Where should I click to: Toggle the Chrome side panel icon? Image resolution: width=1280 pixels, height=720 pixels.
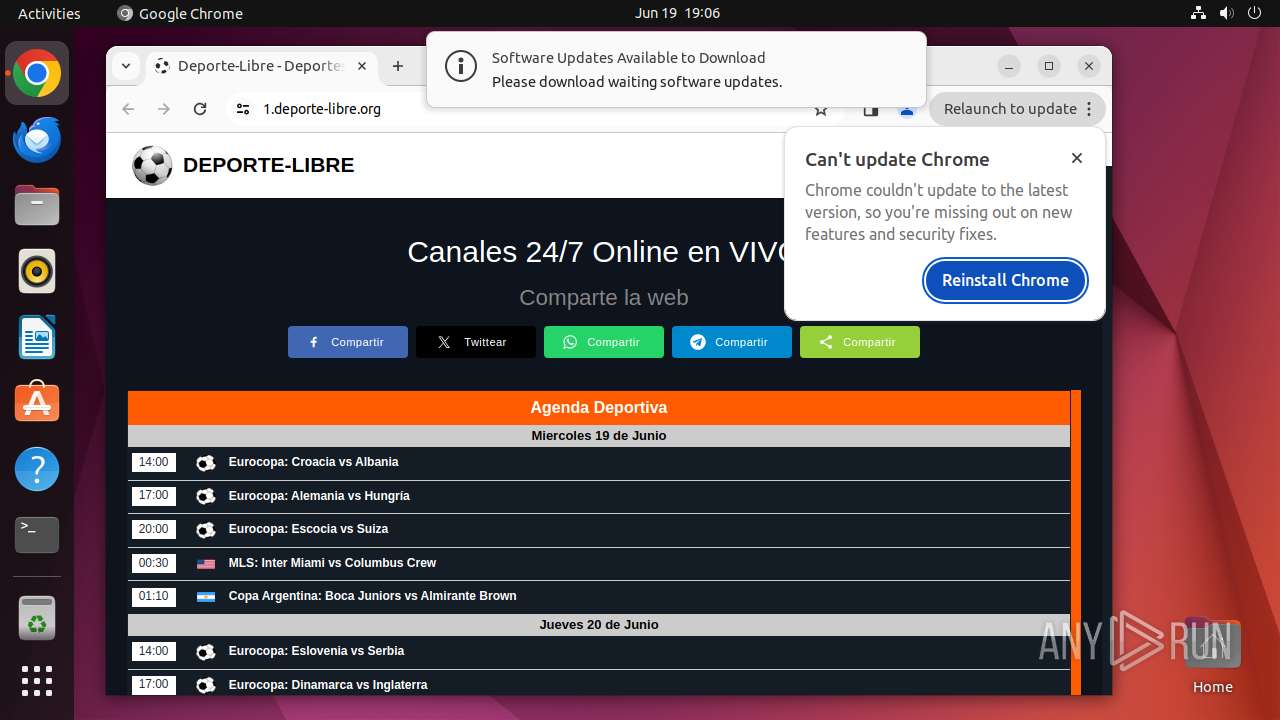871,109
